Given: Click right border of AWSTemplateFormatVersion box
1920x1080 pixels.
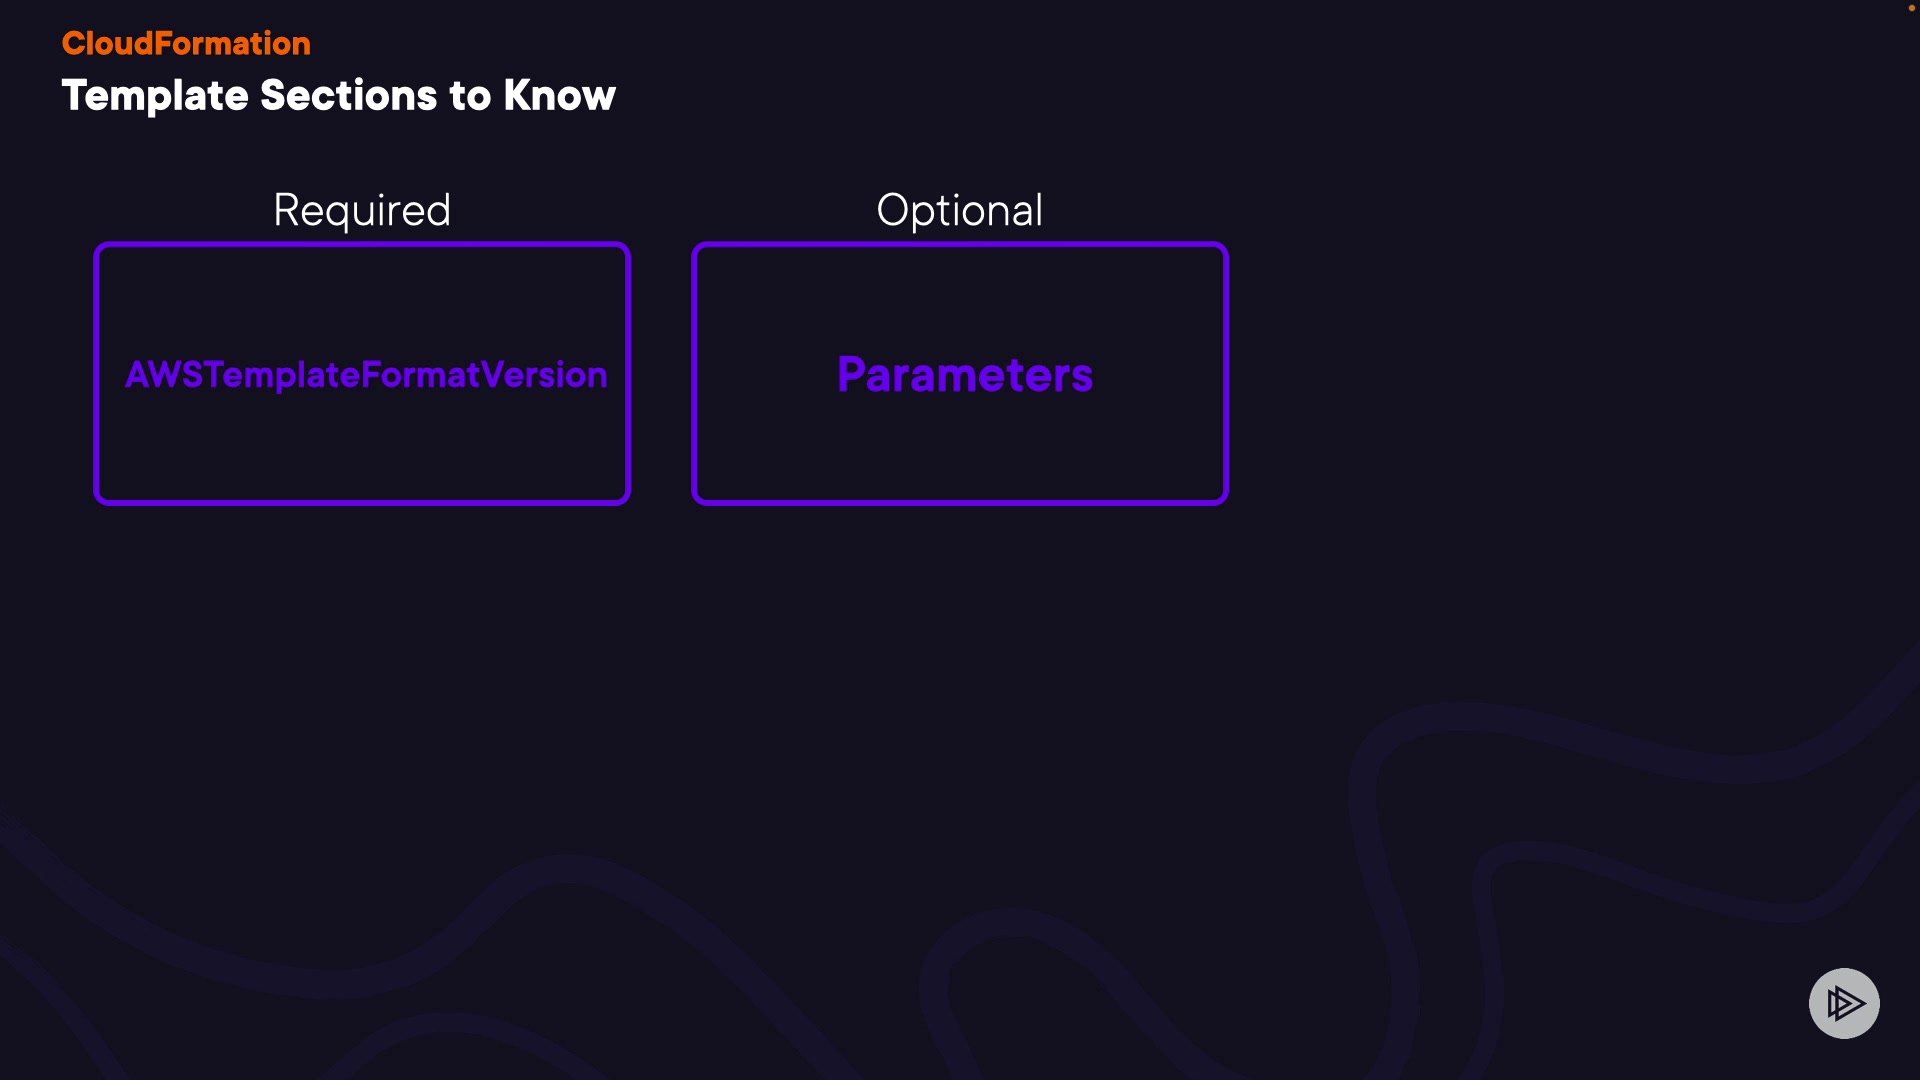Looking at the screenshot, I should 627,373.
